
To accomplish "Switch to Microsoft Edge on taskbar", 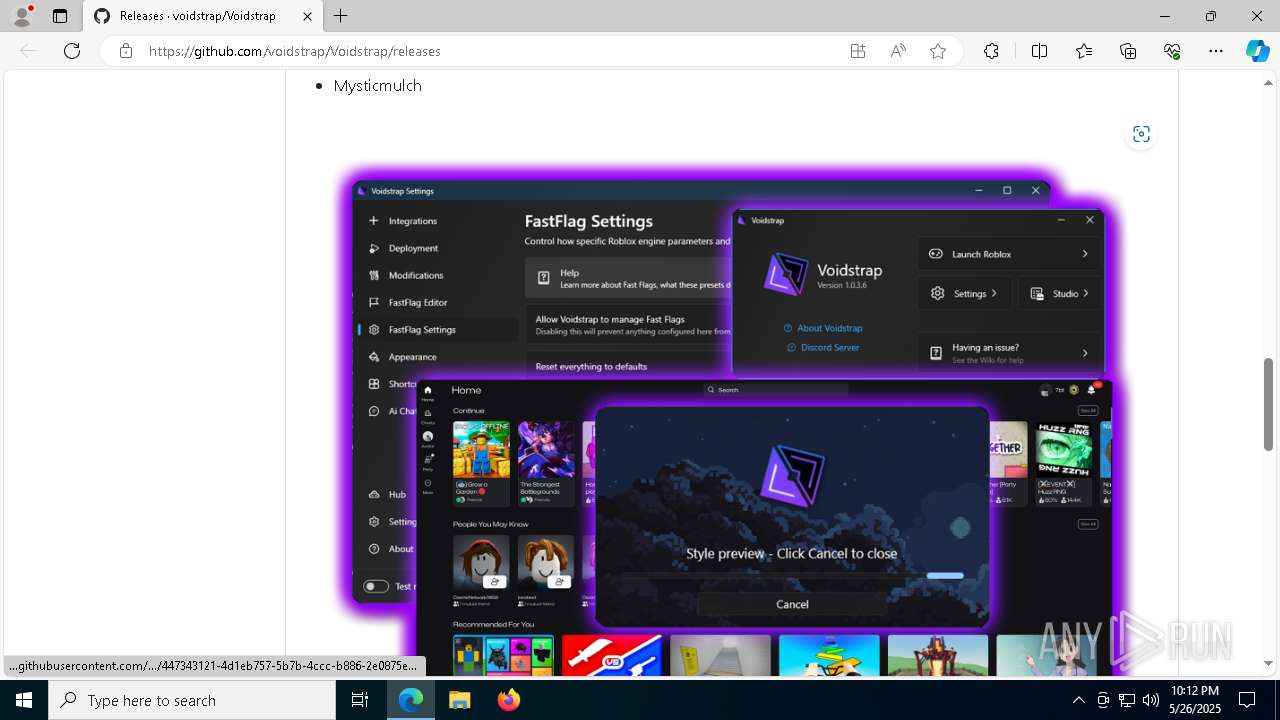I will click(x=411, y=700).
